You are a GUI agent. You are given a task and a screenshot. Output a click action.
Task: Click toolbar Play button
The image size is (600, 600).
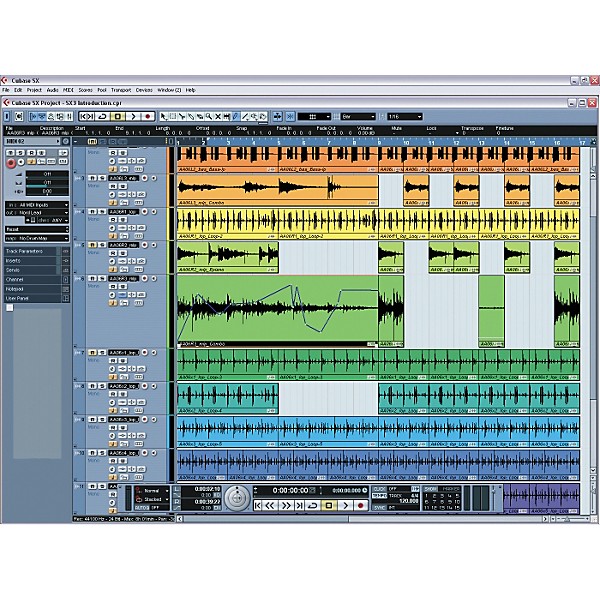133,116
